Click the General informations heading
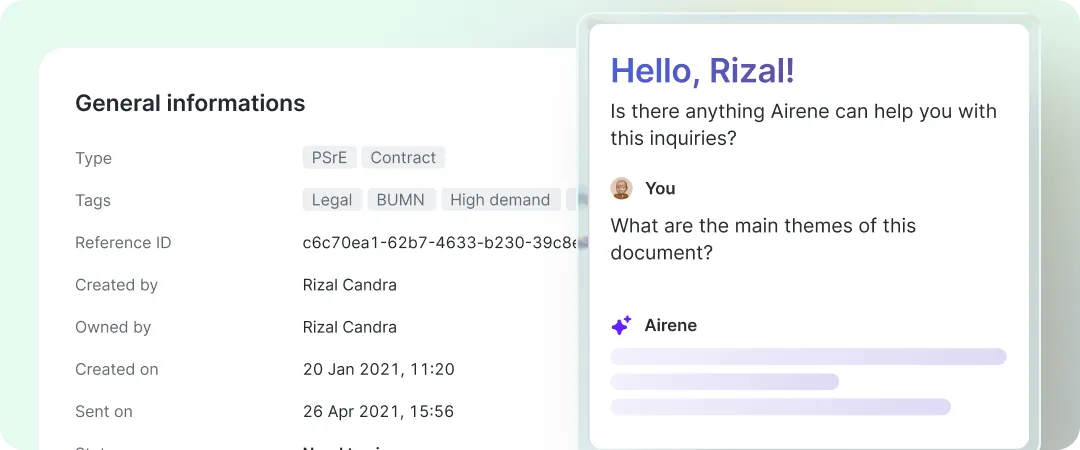 point(190,103)
